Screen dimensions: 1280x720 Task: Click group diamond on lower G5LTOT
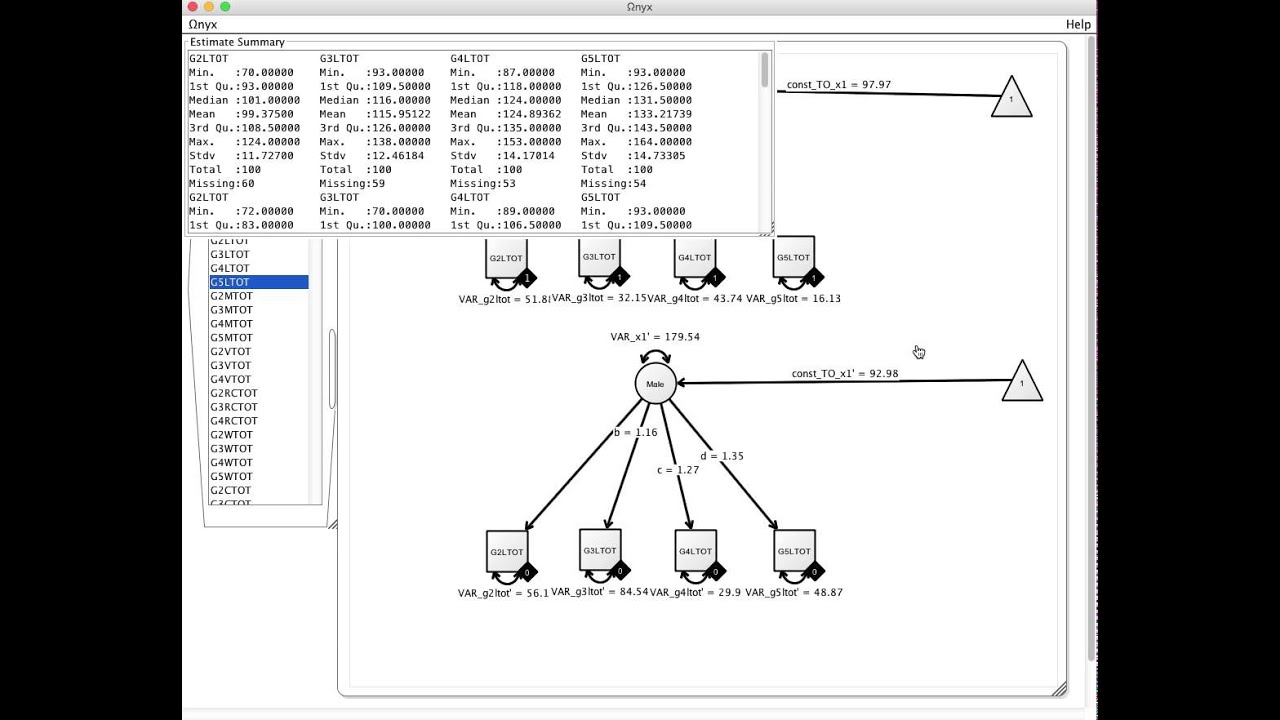814,572
